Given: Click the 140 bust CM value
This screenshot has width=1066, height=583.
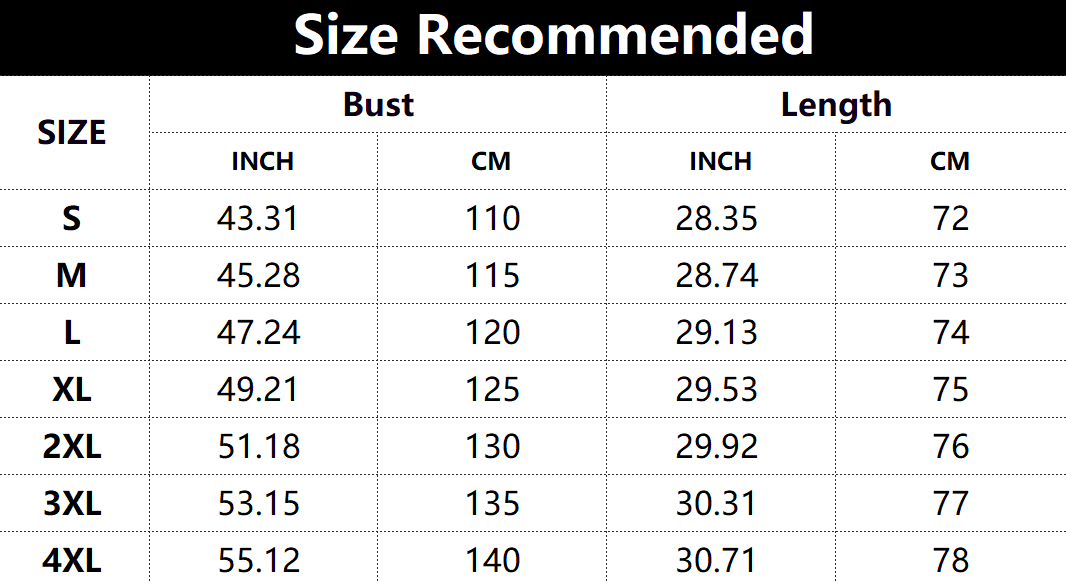Looking at the screenshot, I should pos(492,561).
